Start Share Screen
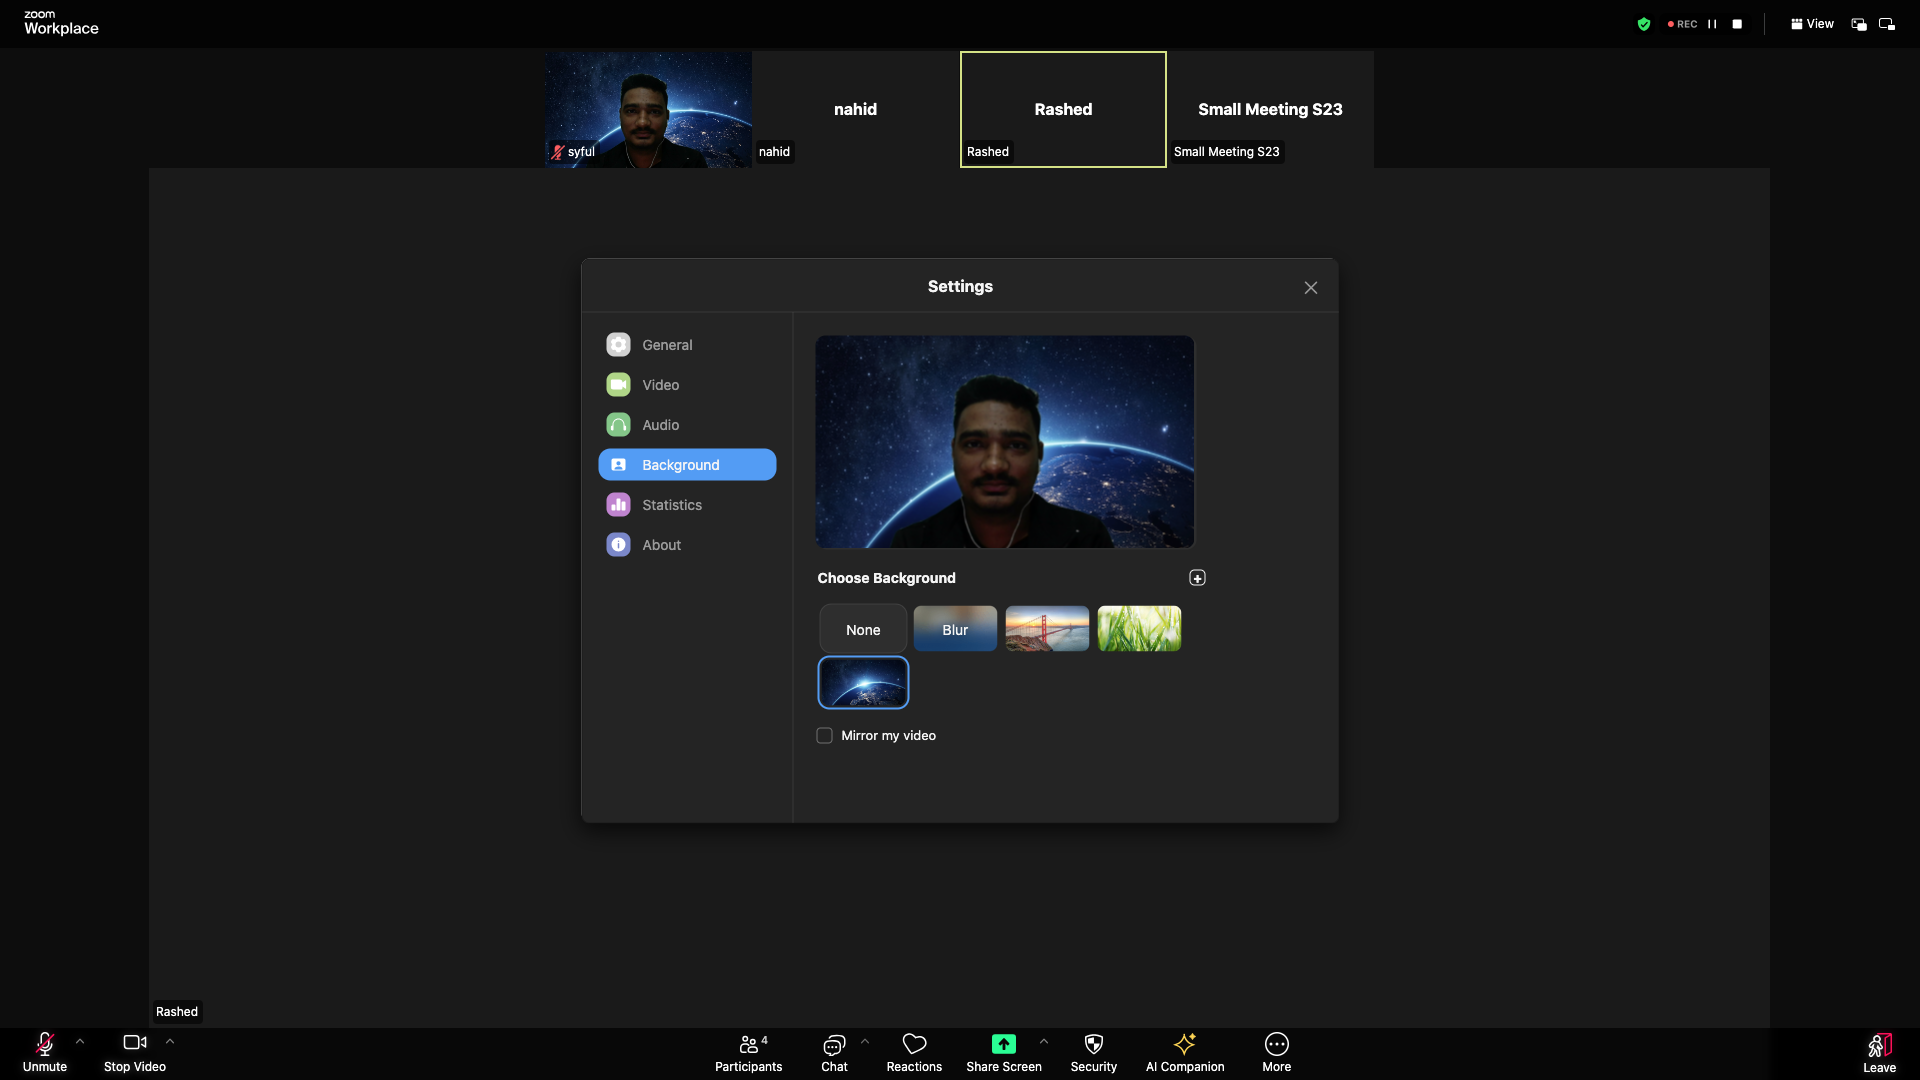Viewport: 1920px width, 1080px height. tap(1004, 1053)
